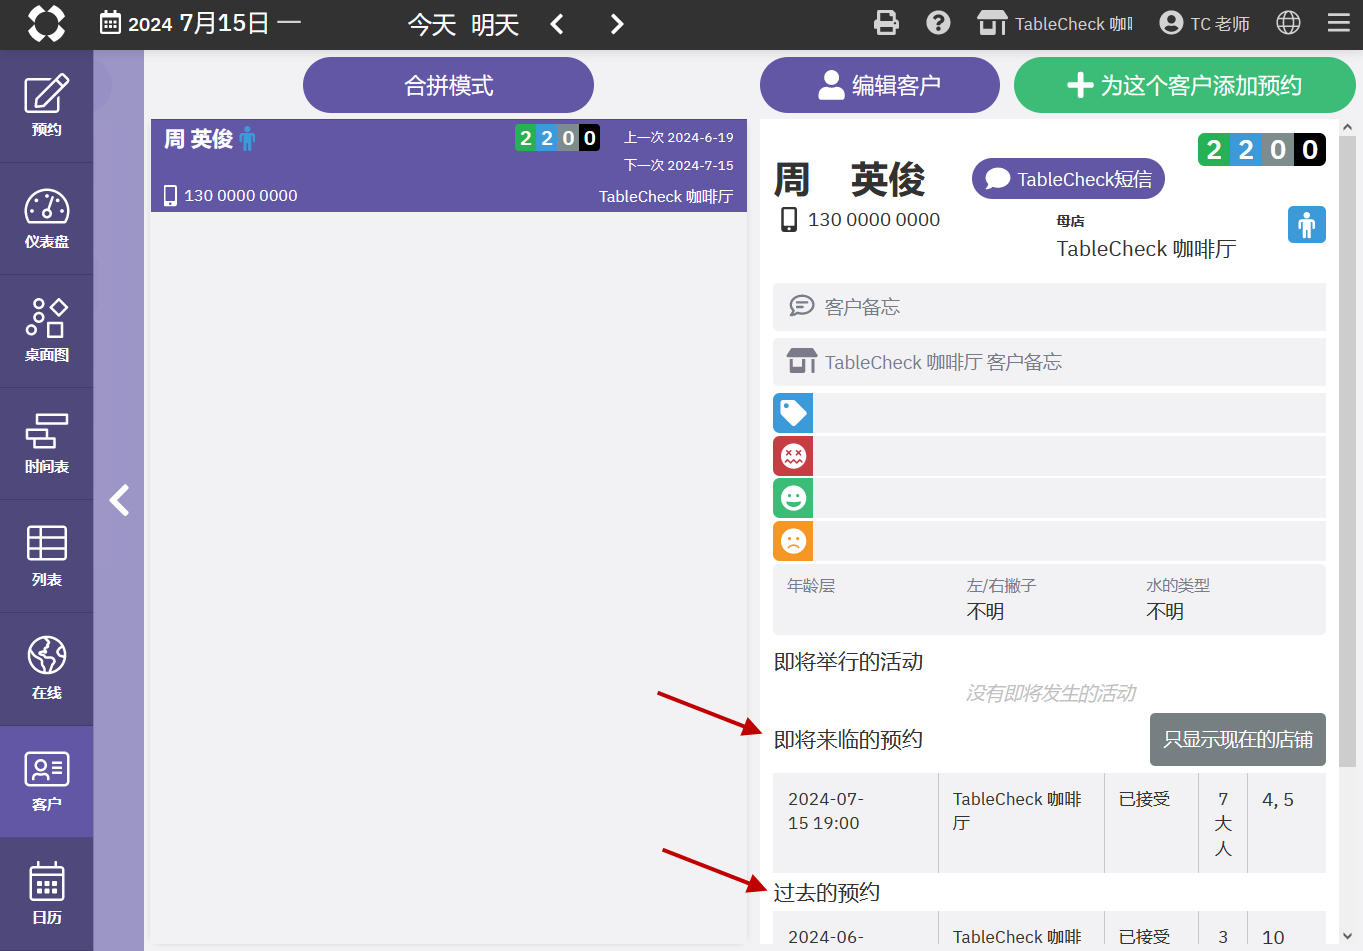Open the calendar date picker icon
This screenshot has width=1363, height=951.
pos(110,23)
